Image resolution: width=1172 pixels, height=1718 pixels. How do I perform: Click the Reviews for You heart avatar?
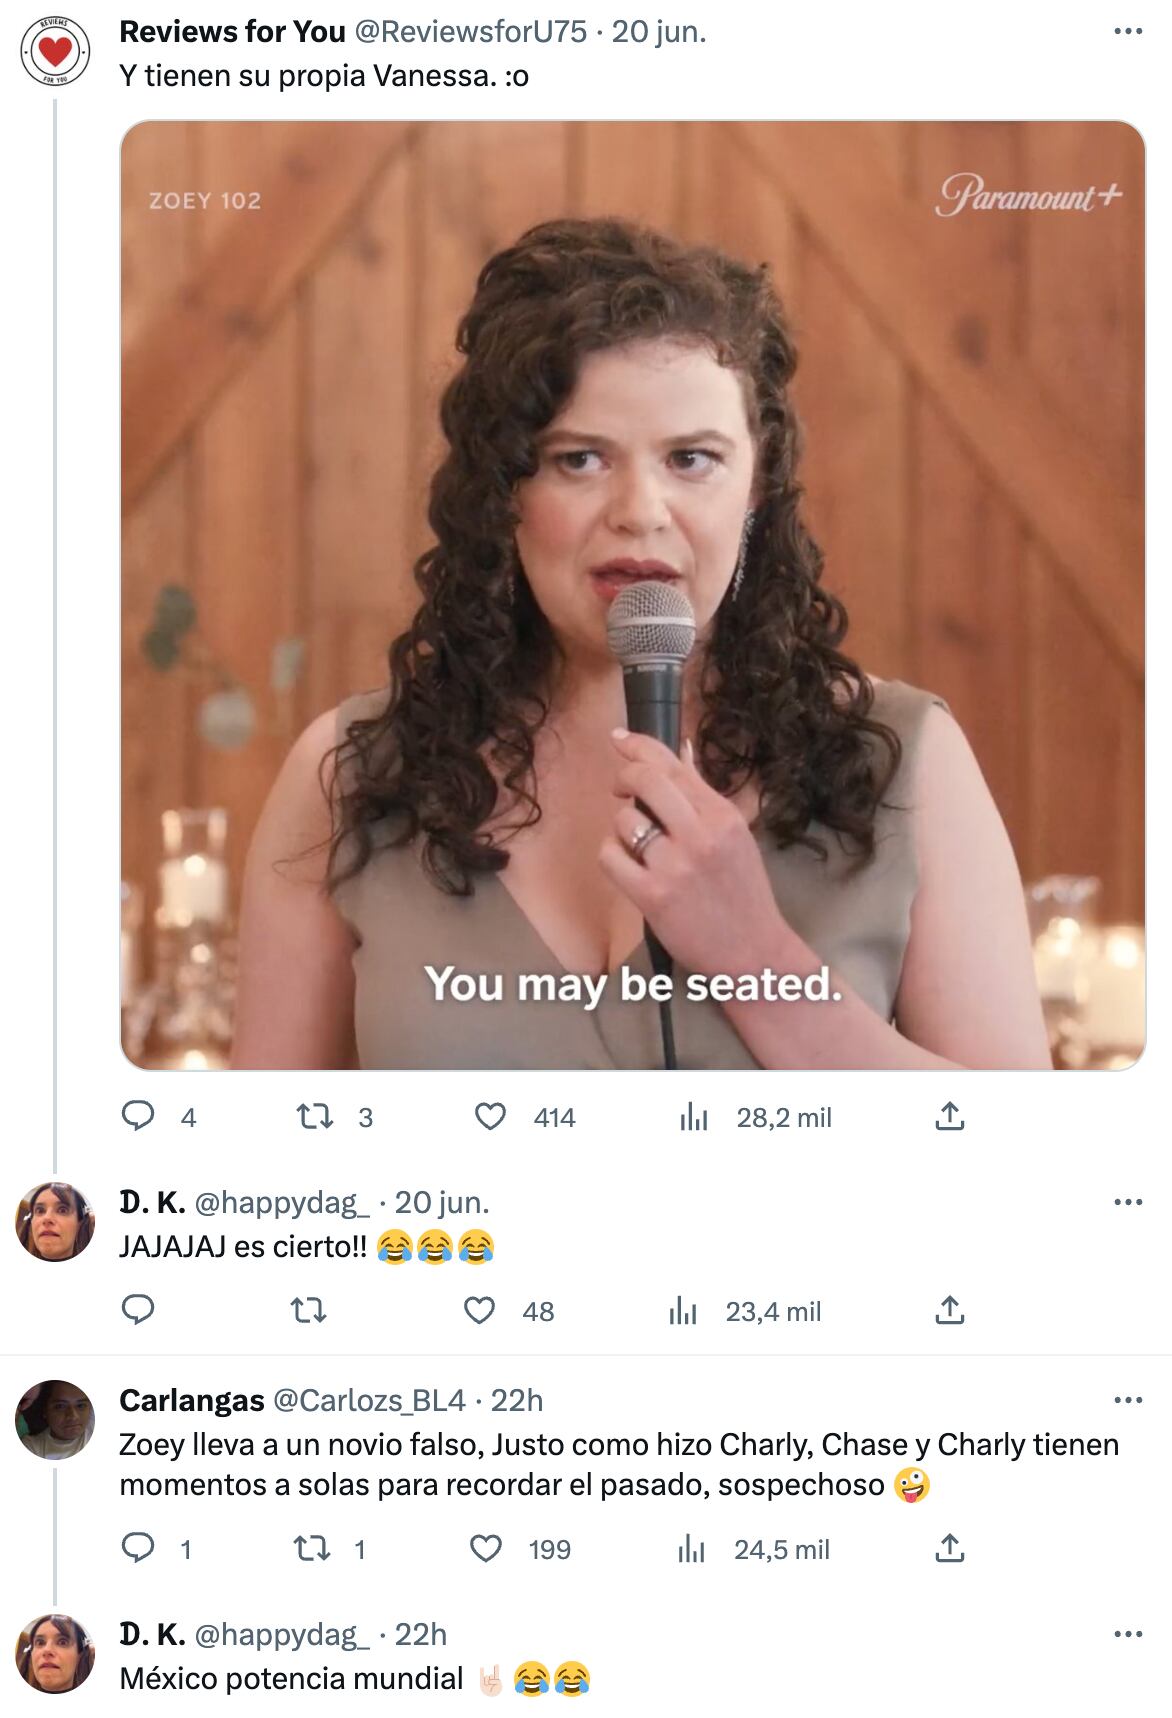point(55,50)
